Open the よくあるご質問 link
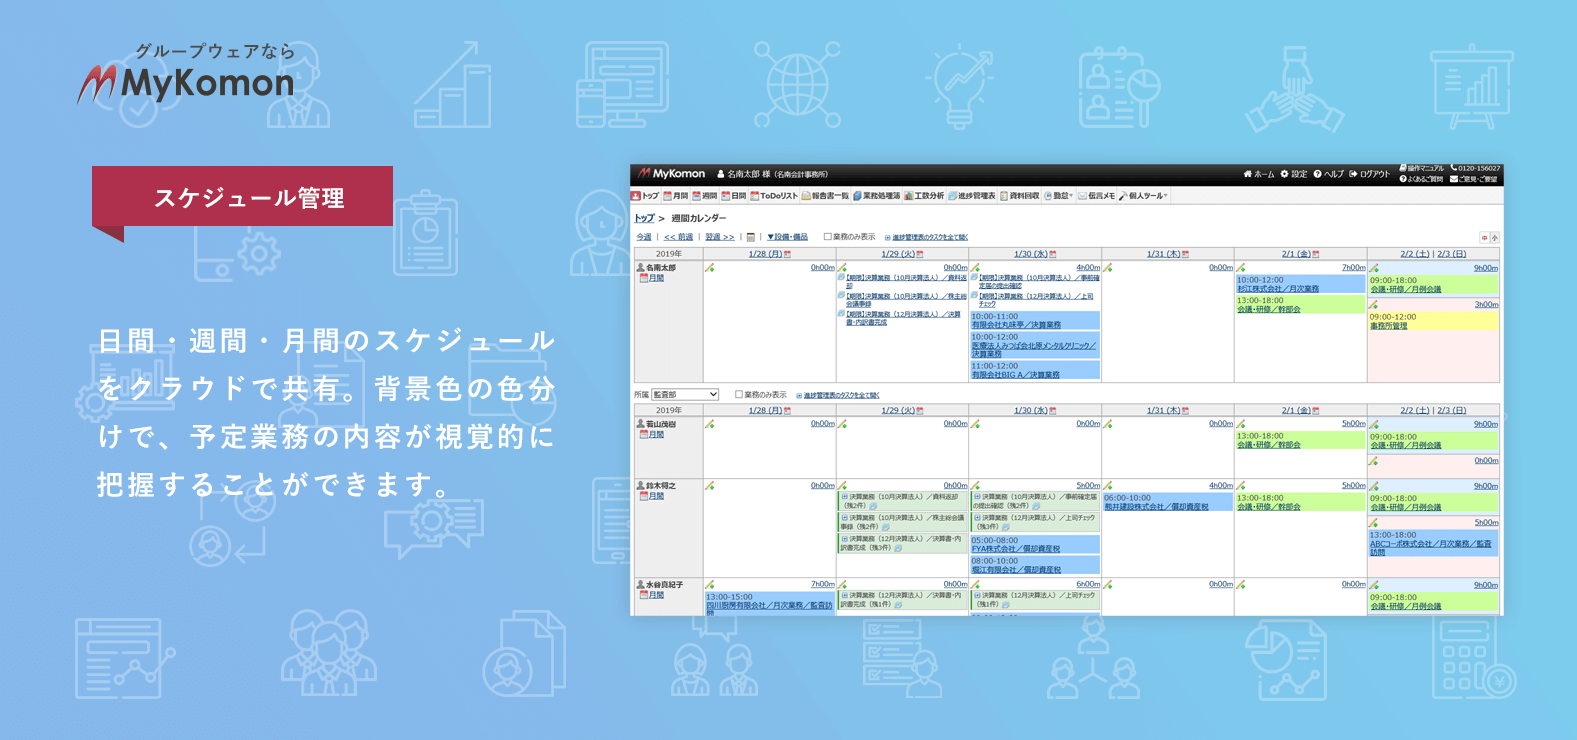Viewport: 1577px width, 740px height. 1421,179
